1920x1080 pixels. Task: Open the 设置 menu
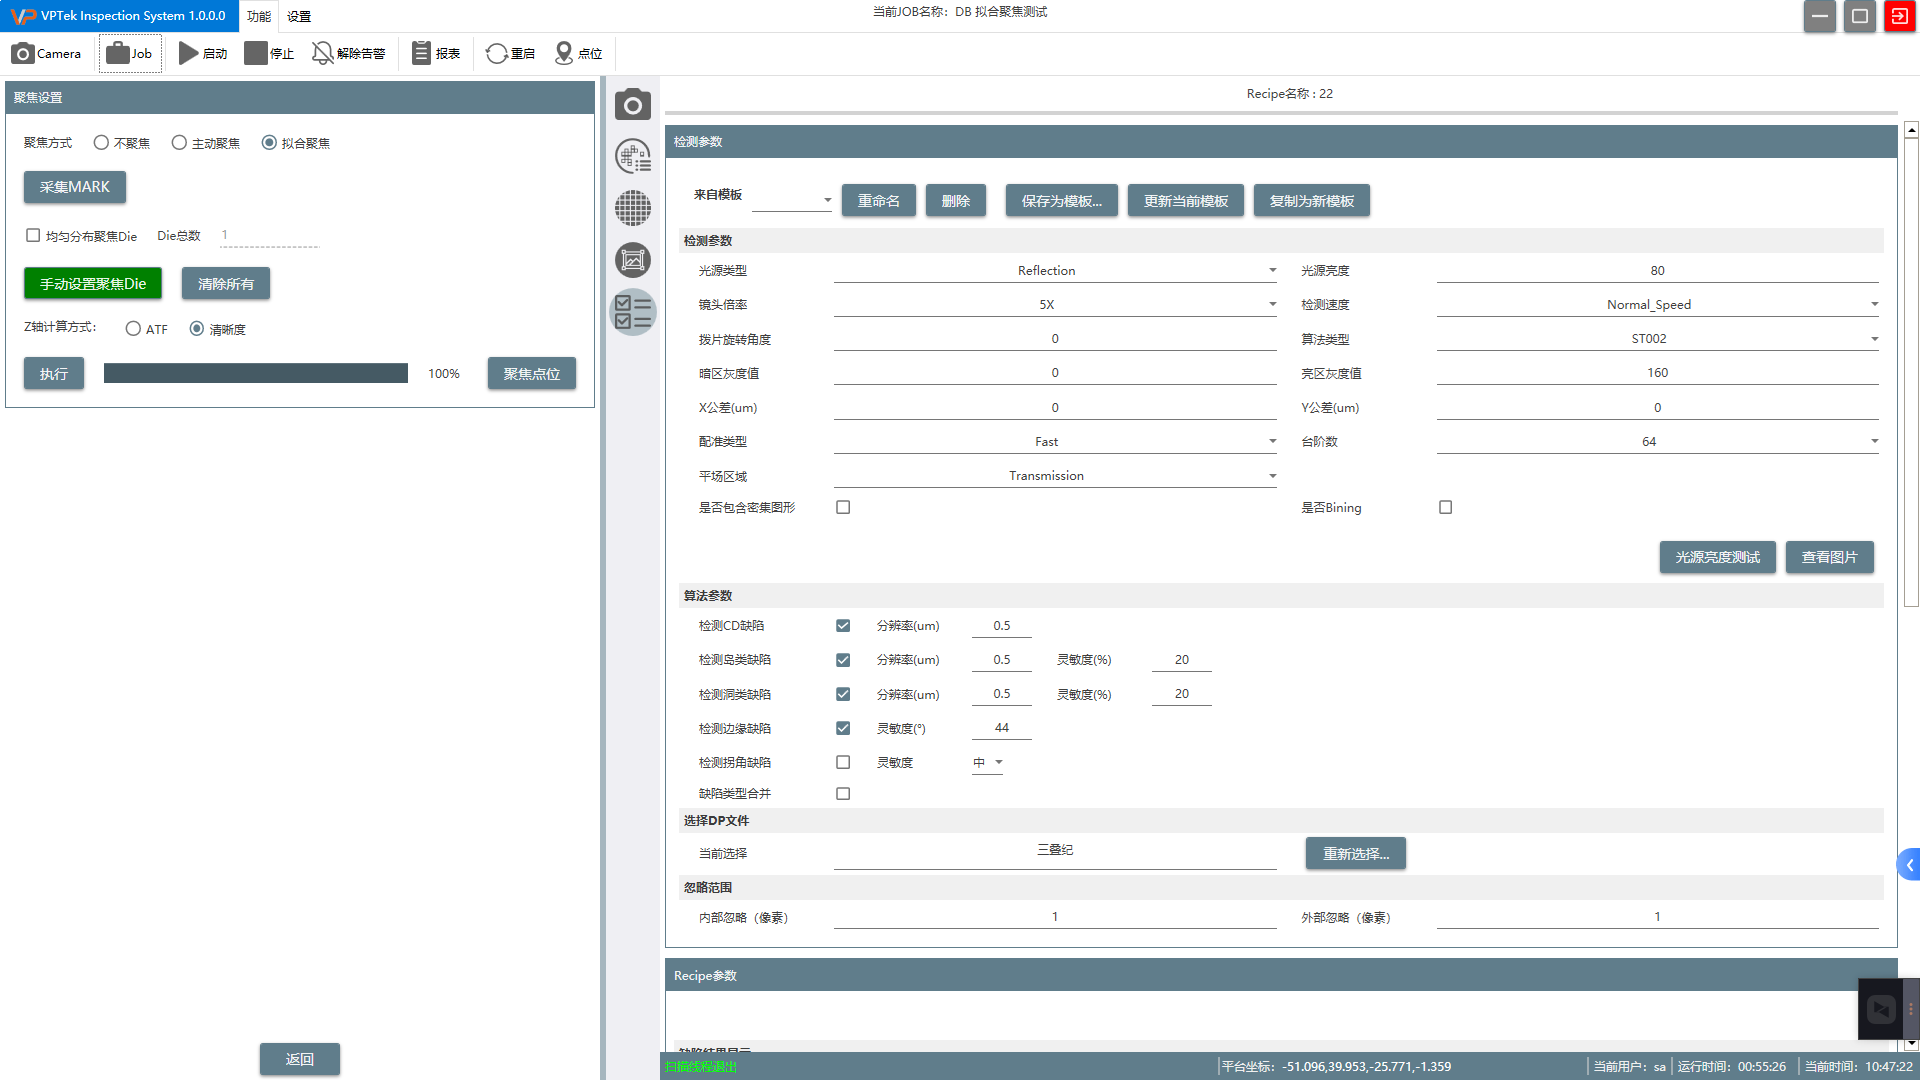coord(299,16)
